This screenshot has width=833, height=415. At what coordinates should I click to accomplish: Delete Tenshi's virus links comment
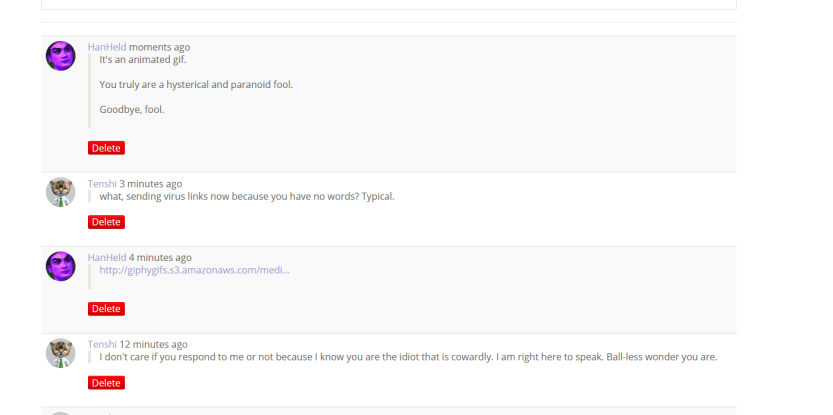tap(106, 222)
